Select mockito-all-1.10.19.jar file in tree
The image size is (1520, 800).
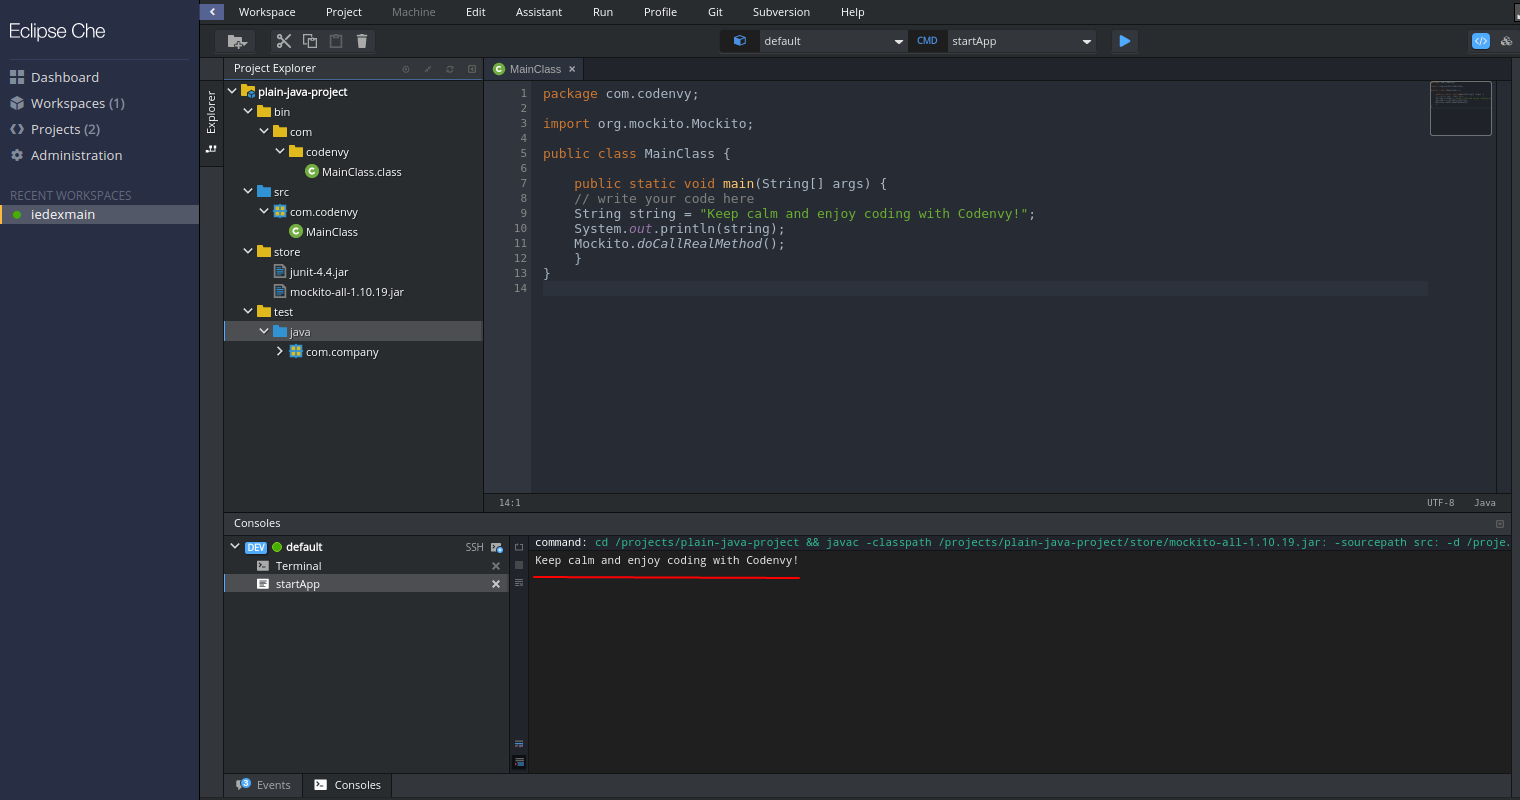346,292
